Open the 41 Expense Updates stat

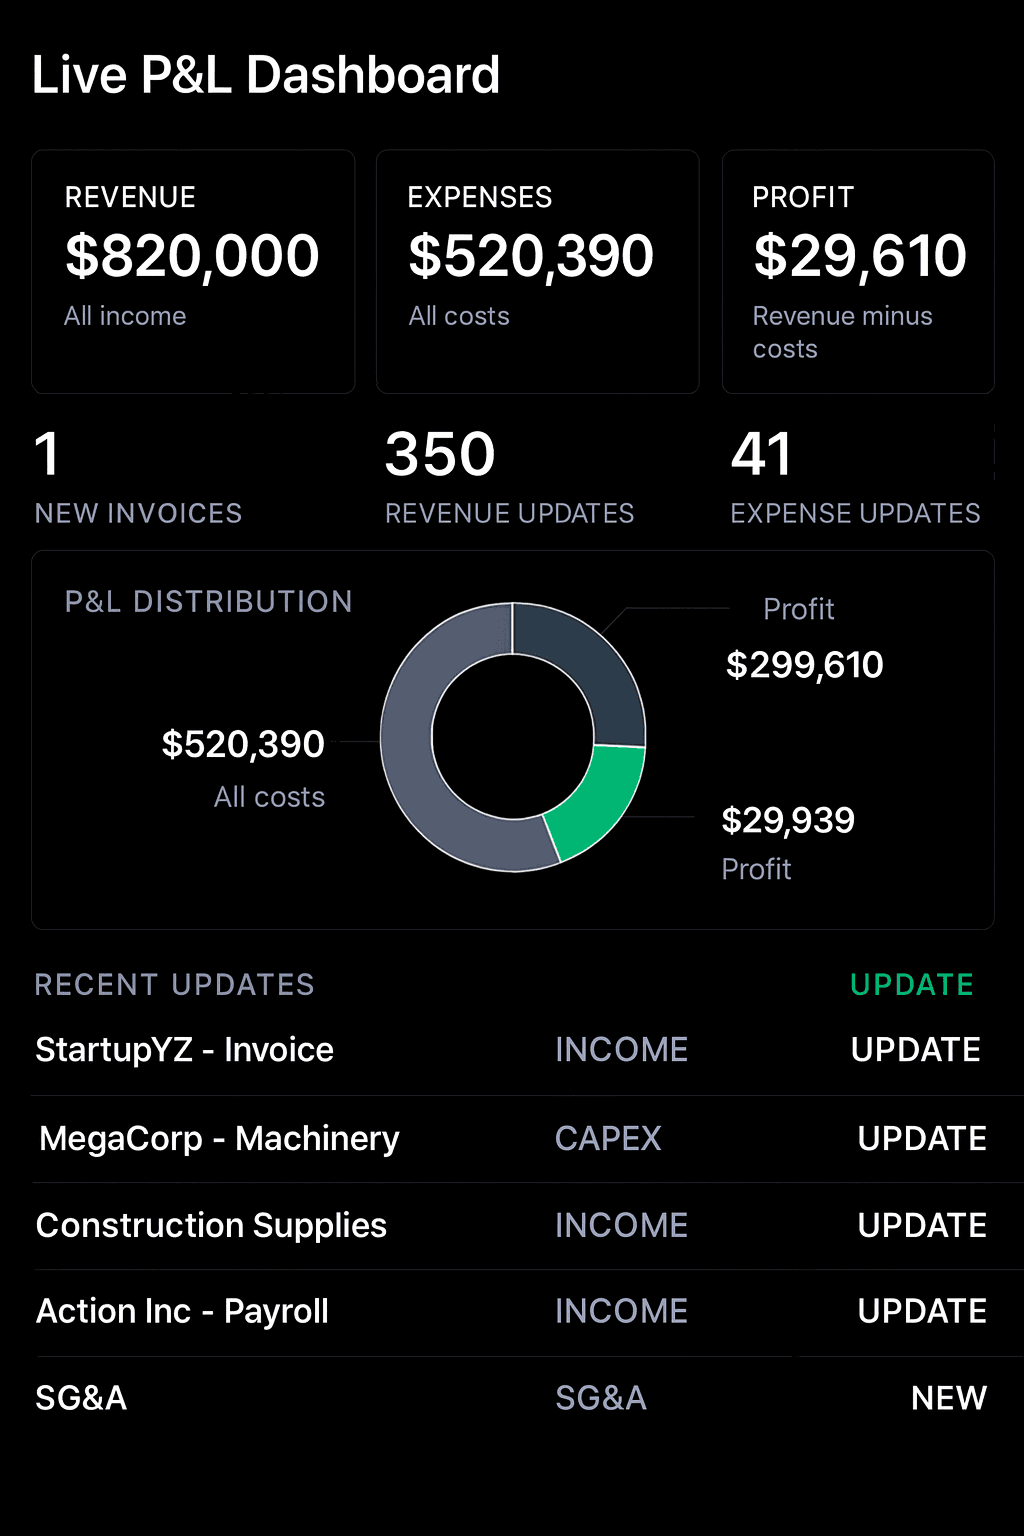855,477
